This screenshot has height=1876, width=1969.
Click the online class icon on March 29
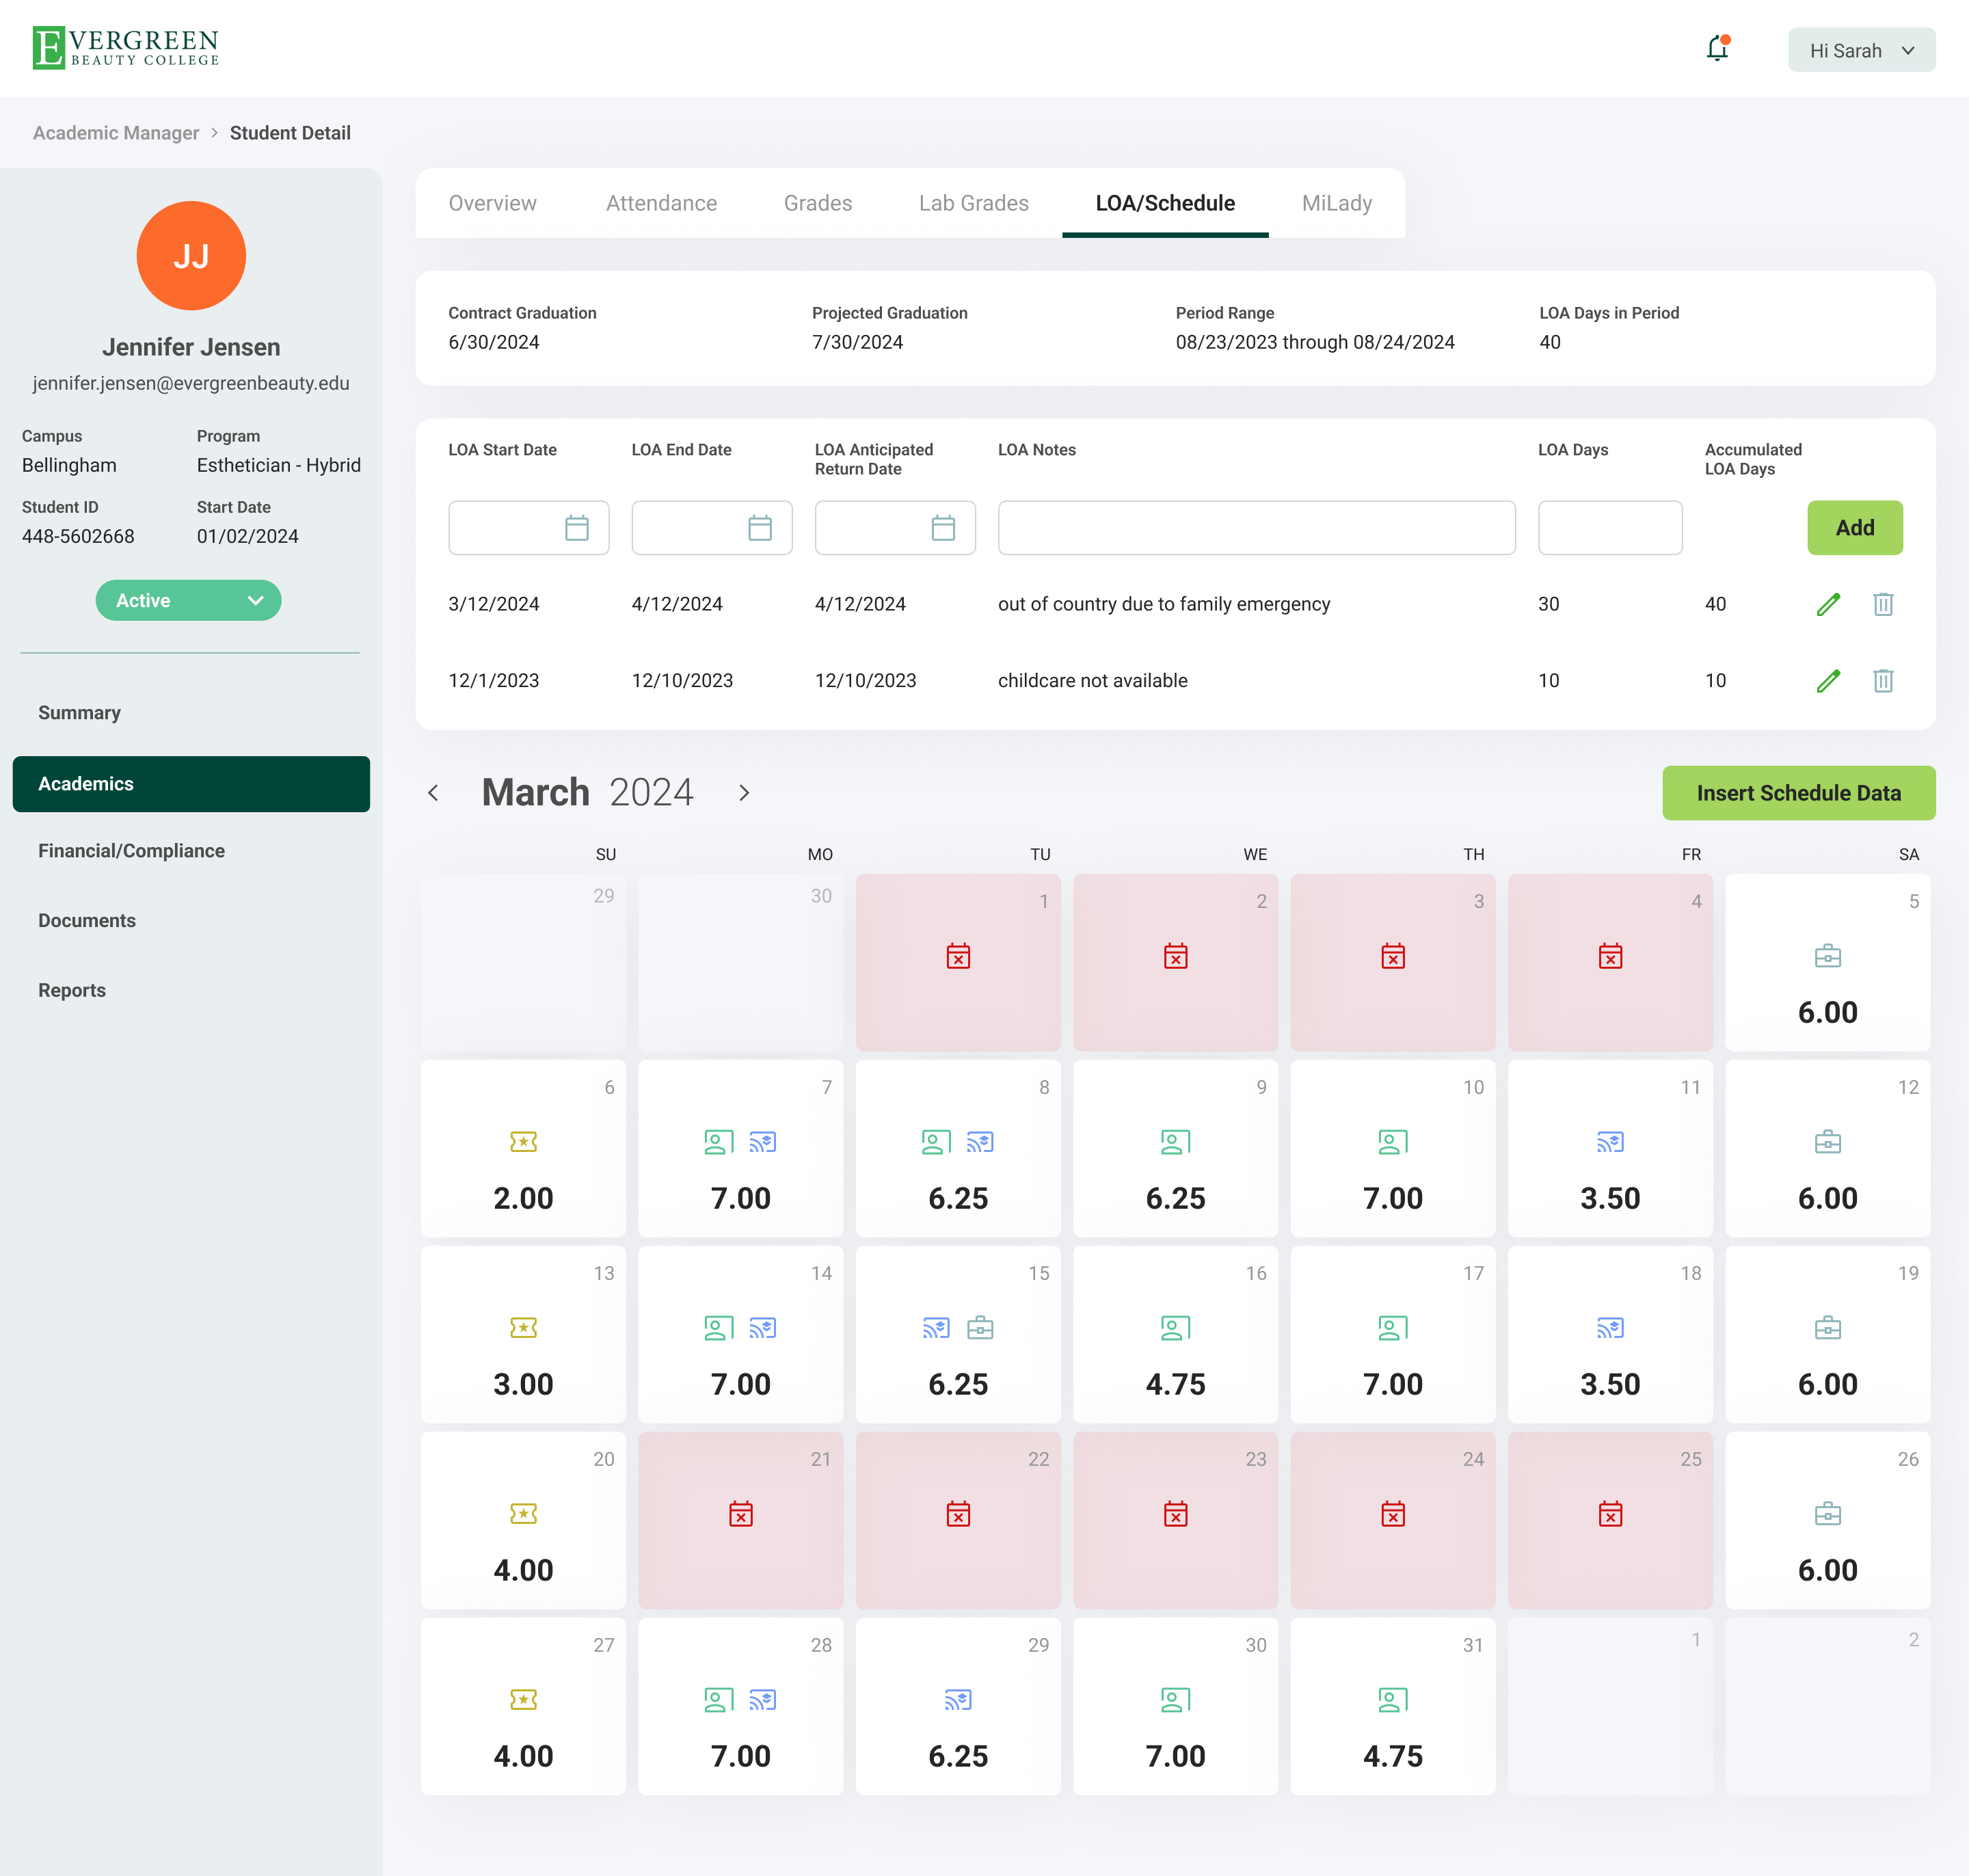click(958, 1700)
